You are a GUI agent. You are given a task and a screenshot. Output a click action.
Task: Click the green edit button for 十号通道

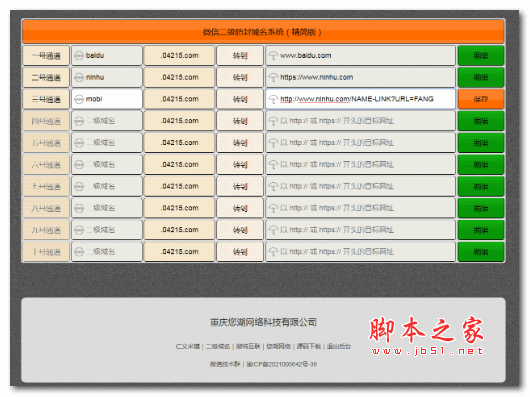coord(481,252)
